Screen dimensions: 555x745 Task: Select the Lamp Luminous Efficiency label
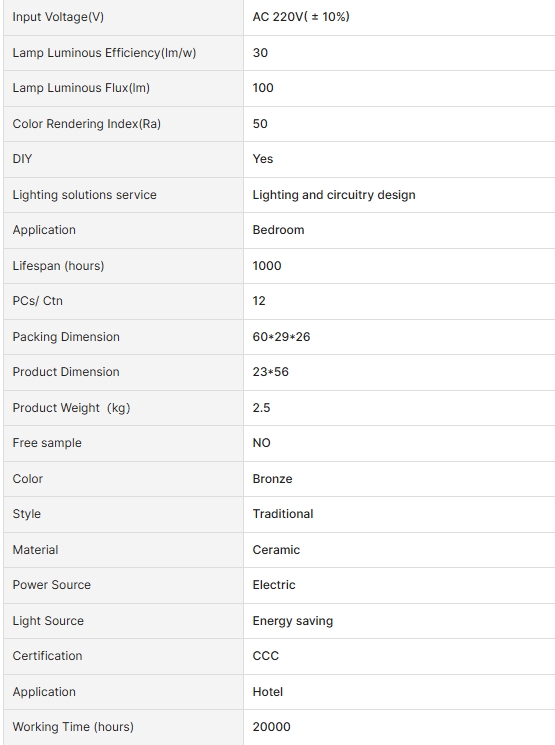104,53
